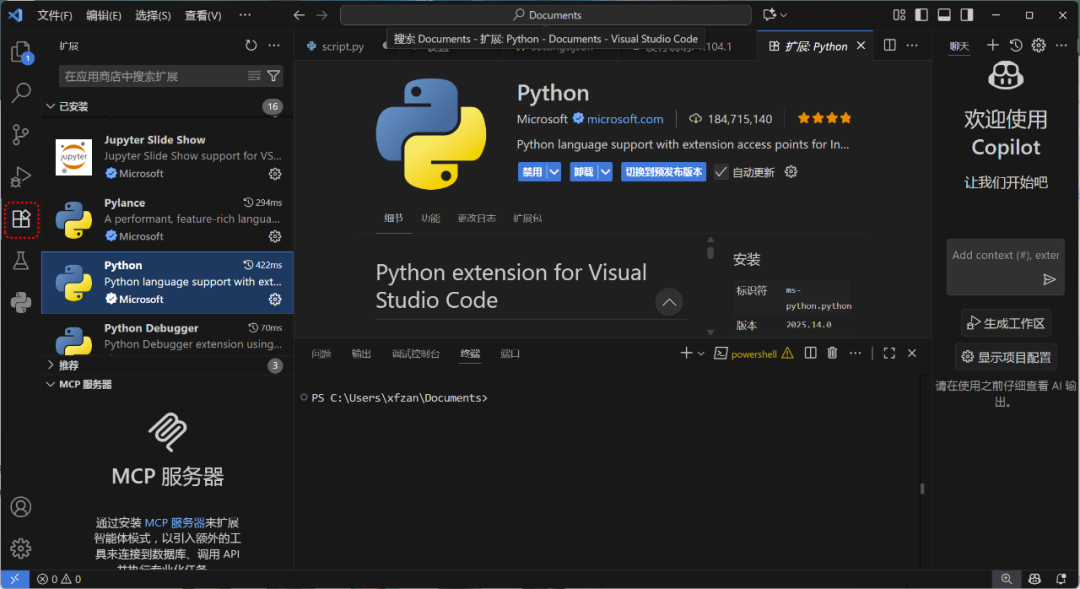Clear extension search results icon
This screenshot has height=589, width=1080.
point(254,76)
